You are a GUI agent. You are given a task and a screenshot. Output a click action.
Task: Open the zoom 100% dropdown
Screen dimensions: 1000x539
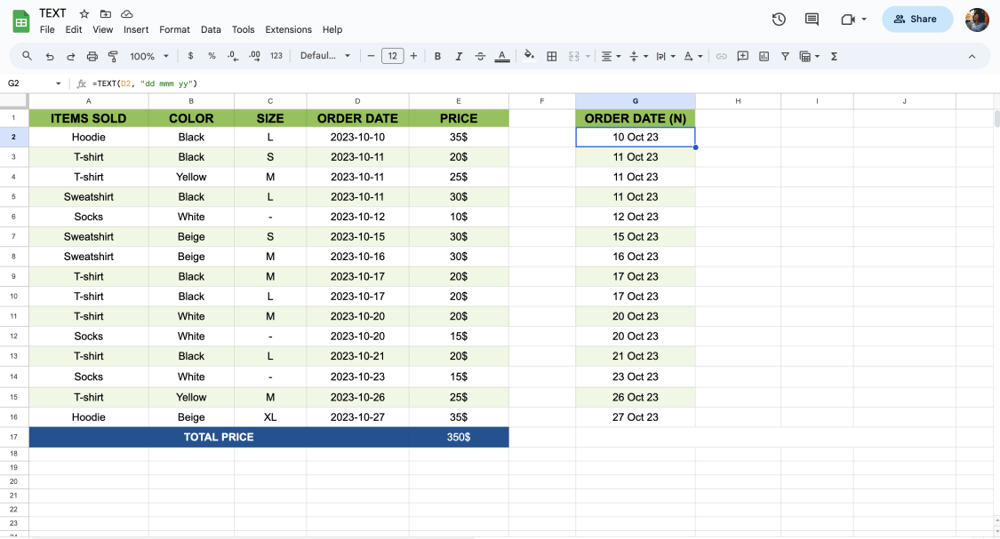(x=148, y=57)
